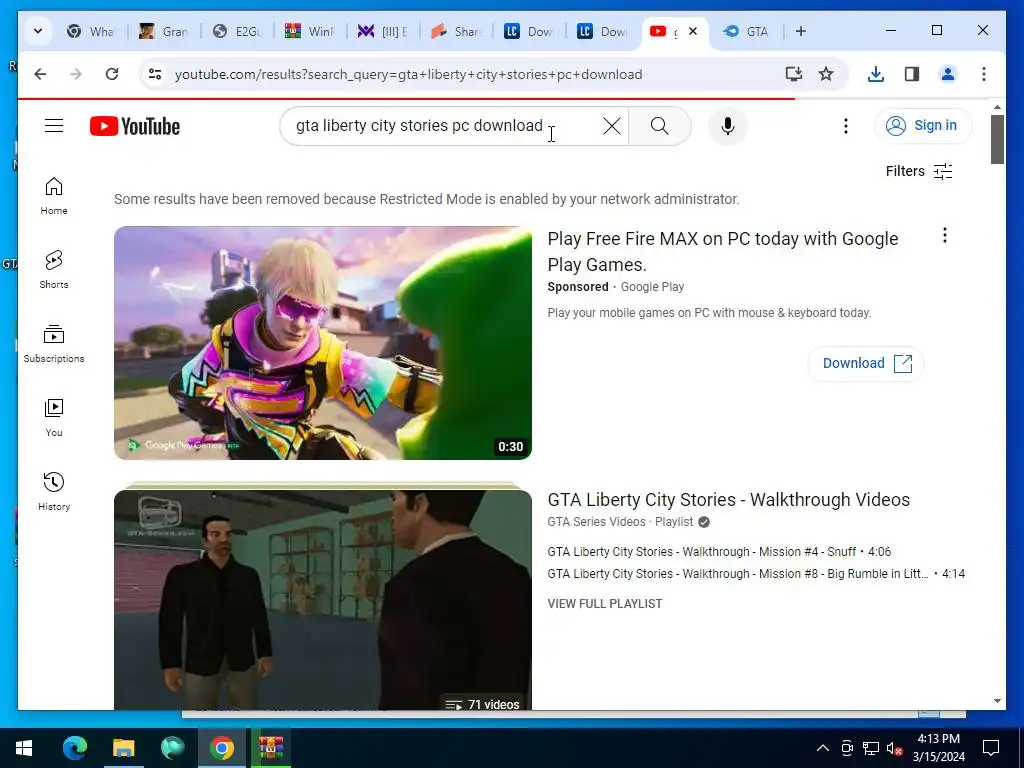The height and width of the screenshot is (768, 1024).
Task: Click the page vertical scrollbar thumb
Action: point(997,139)
